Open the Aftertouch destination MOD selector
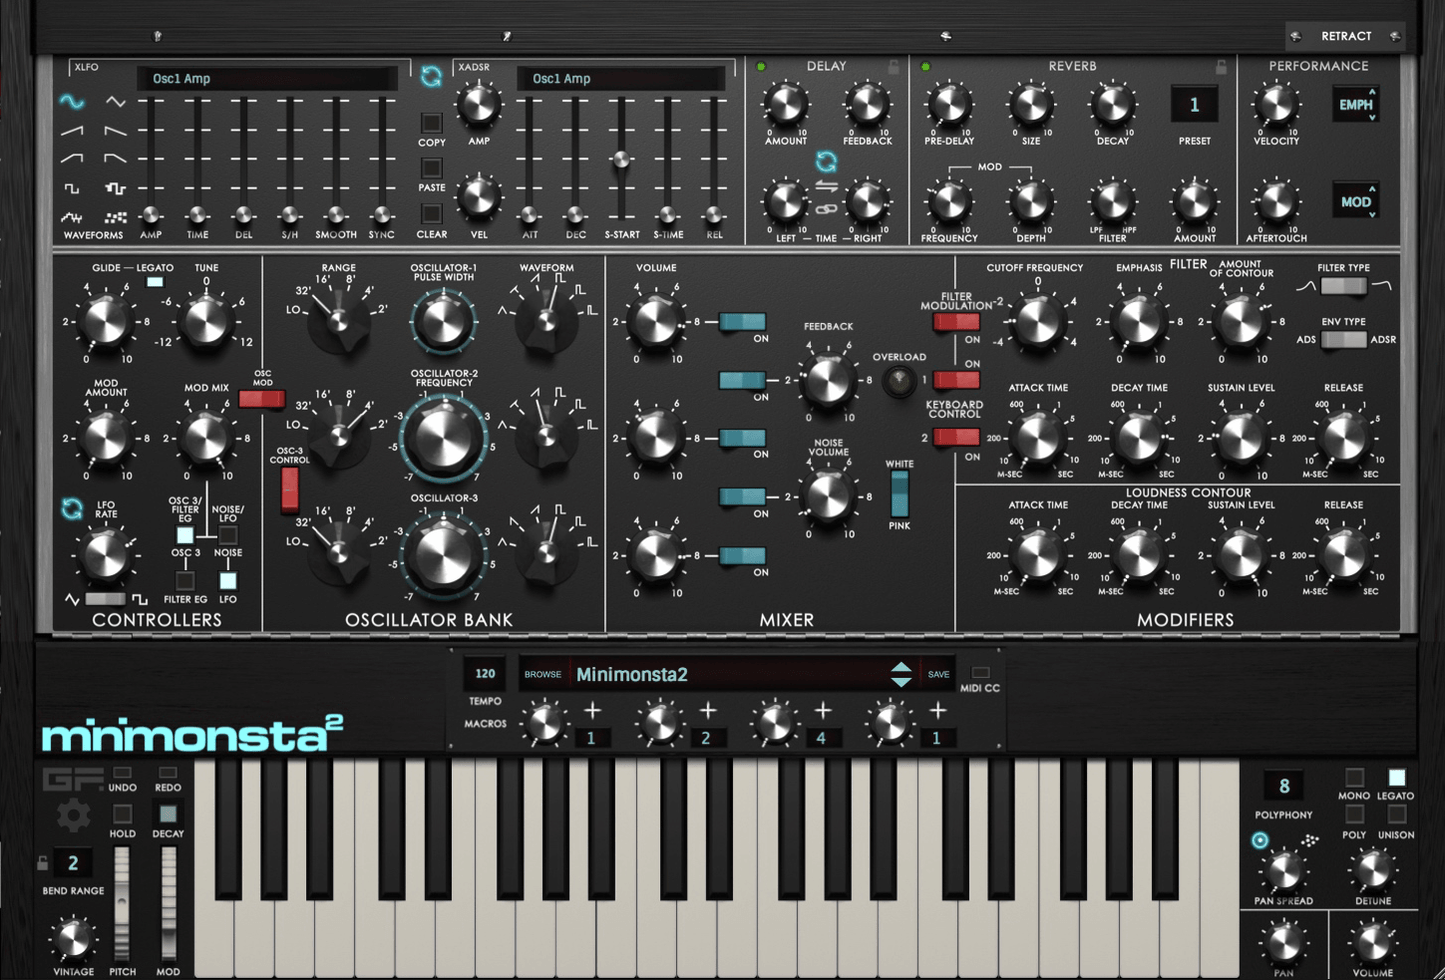 (1355, 201)
